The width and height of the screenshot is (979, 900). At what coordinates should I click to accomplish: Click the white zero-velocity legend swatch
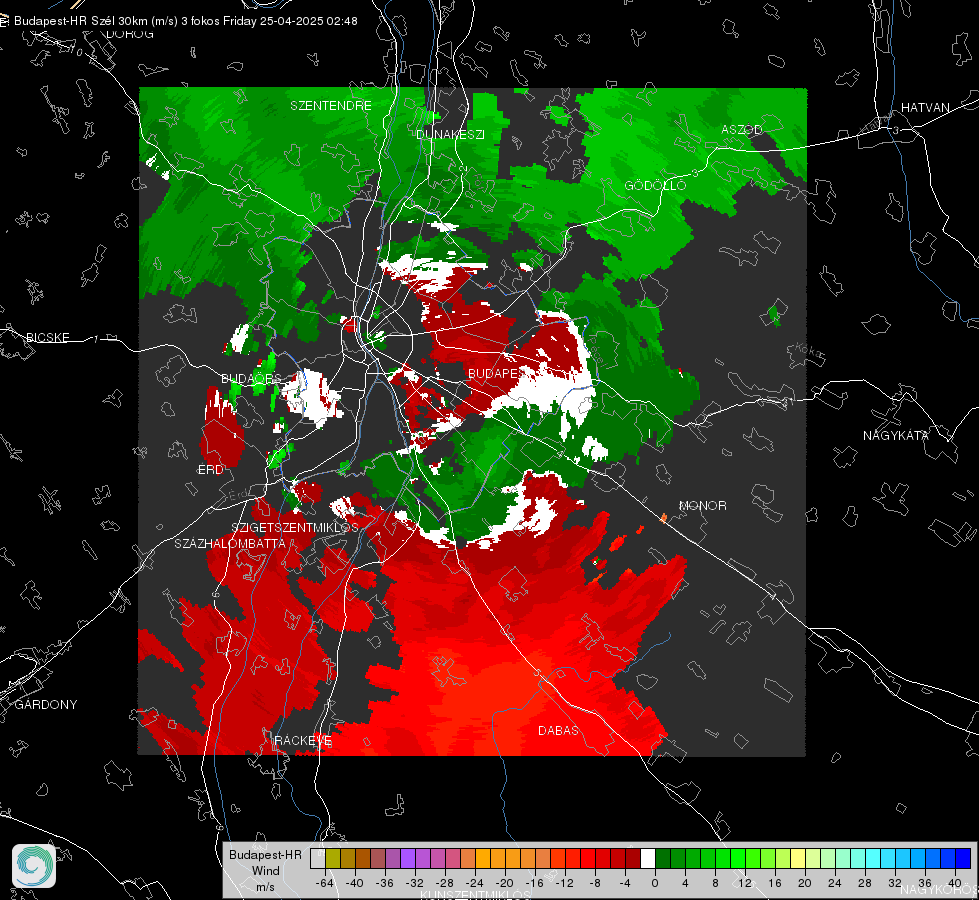648,858
